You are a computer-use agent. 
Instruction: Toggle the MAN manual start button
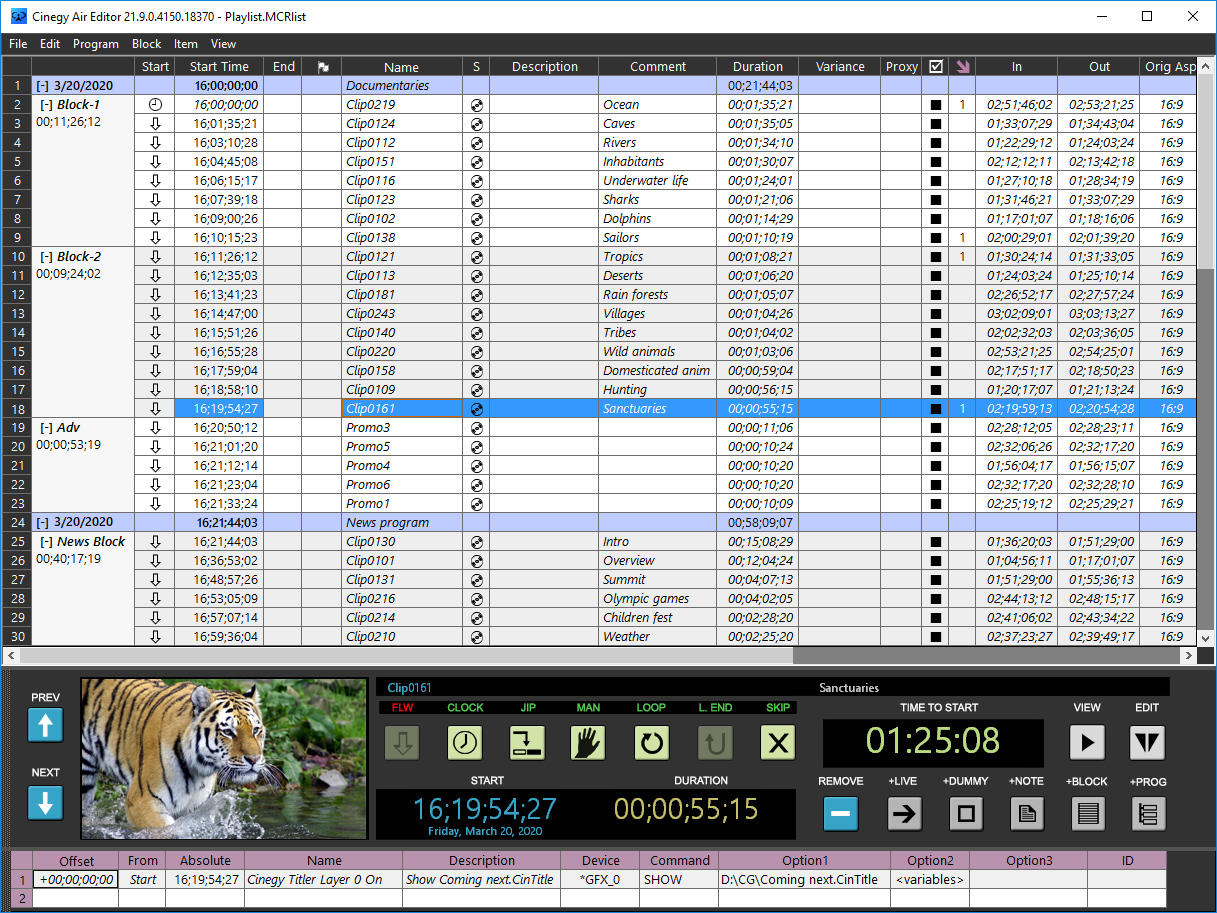pos(589,742)
